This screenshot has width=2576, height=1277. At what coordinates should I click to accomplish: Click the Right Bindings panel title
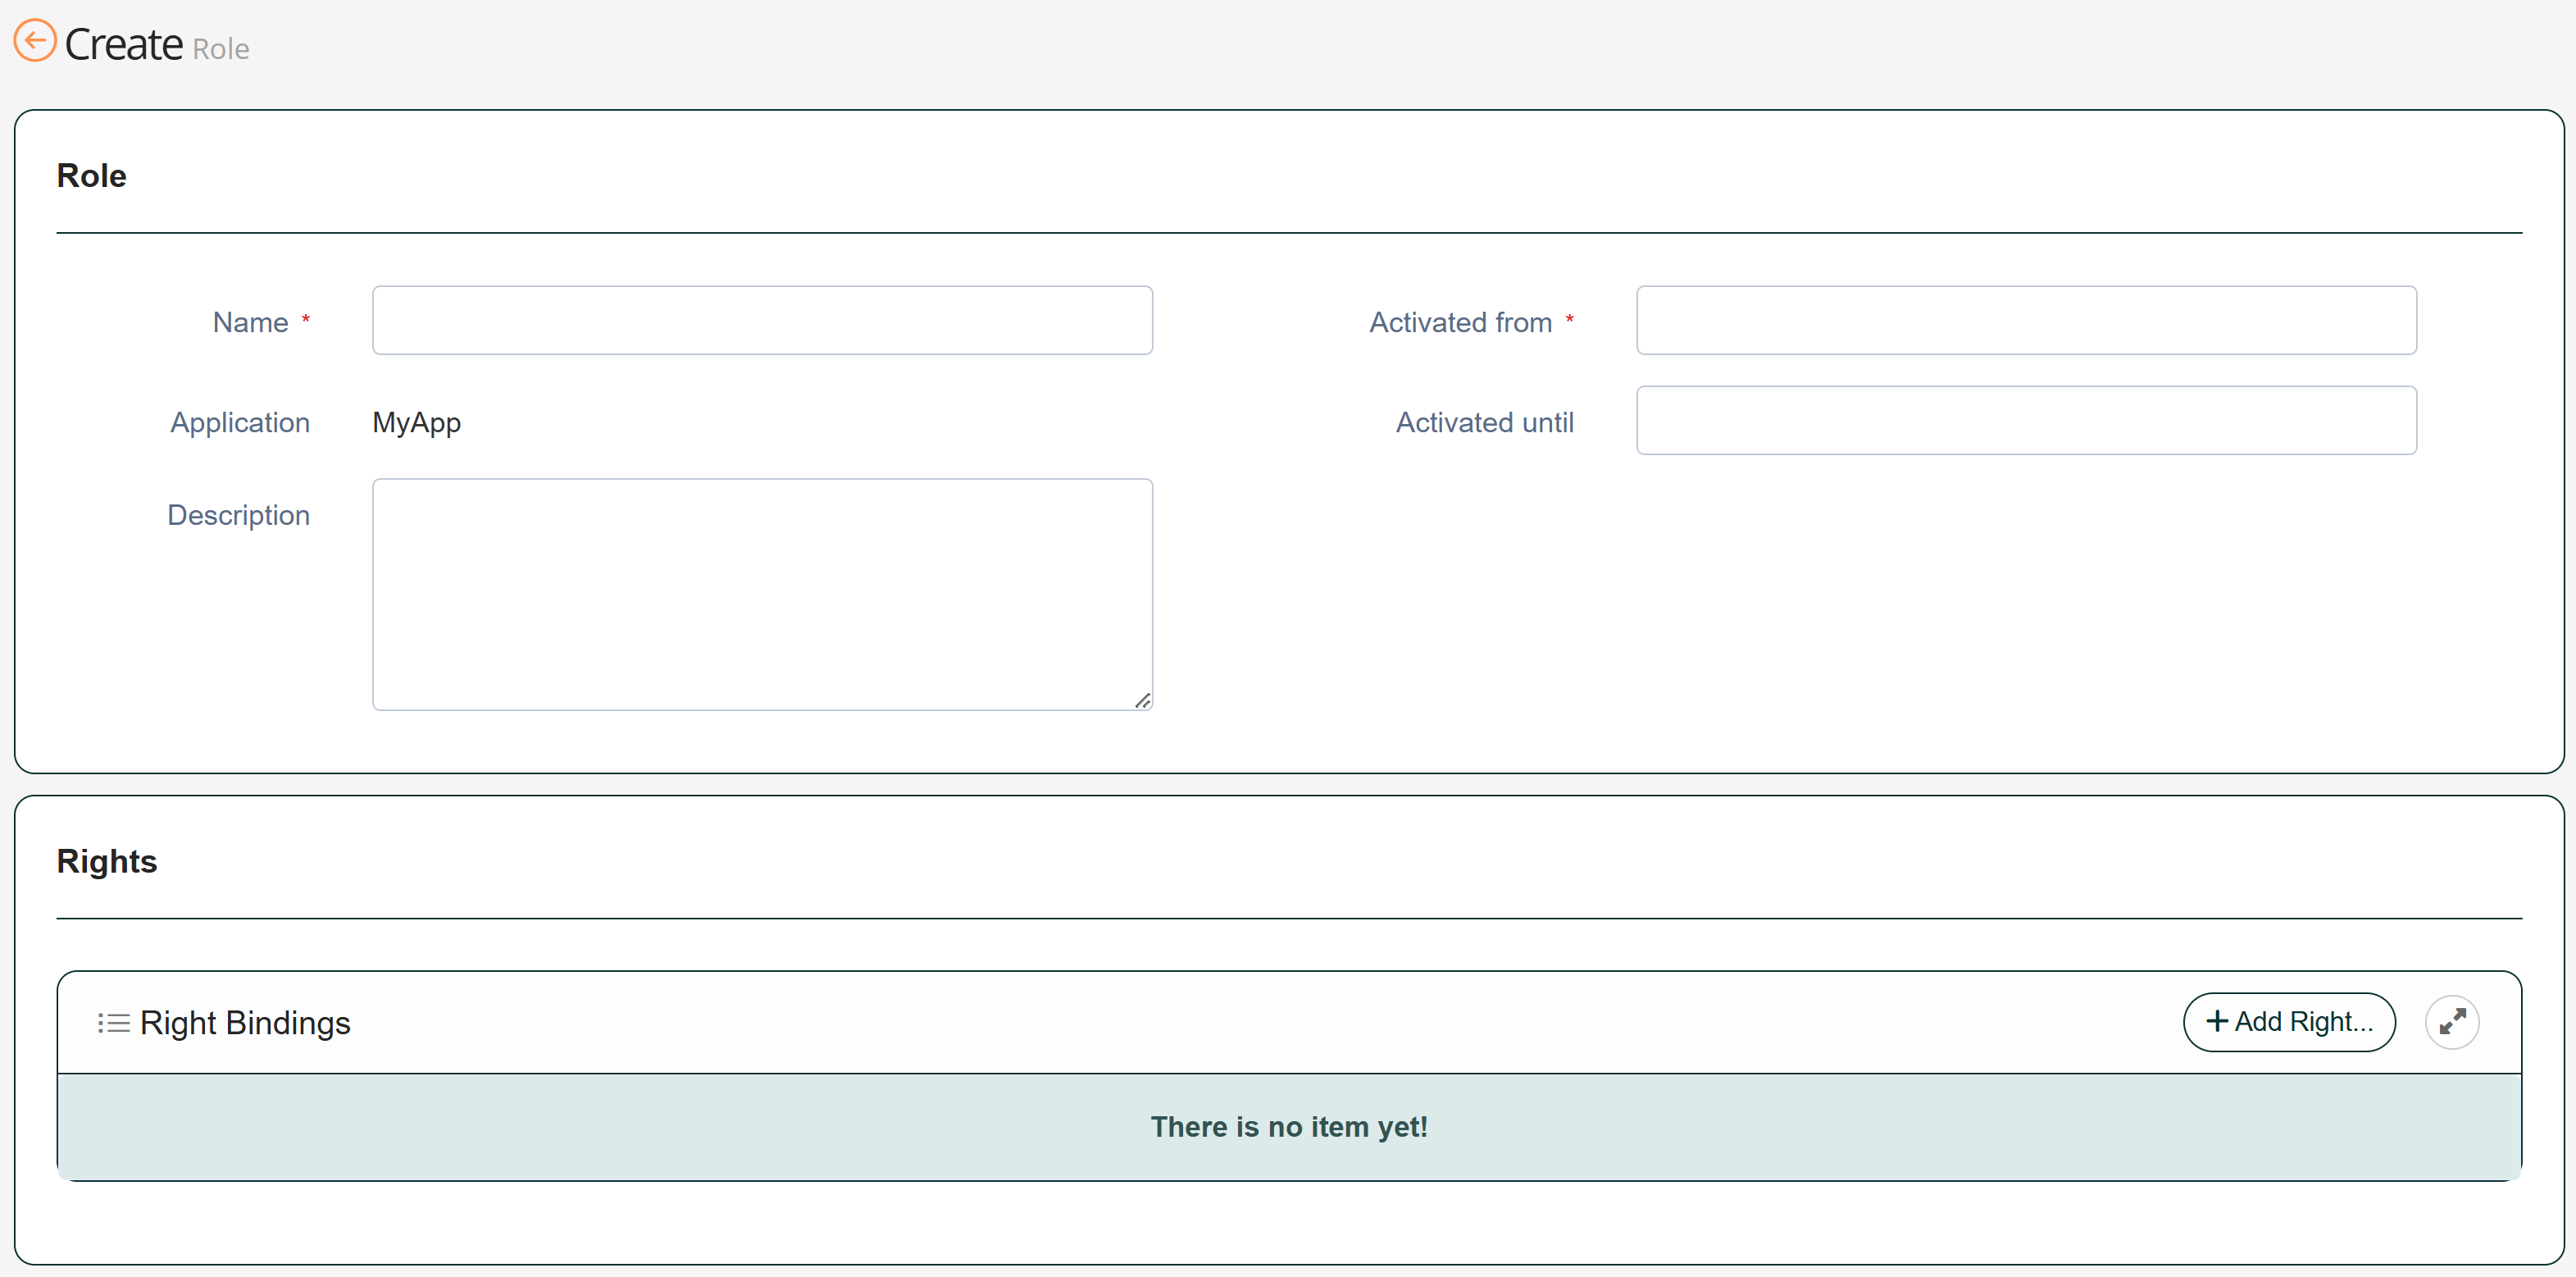[245, 1023]
